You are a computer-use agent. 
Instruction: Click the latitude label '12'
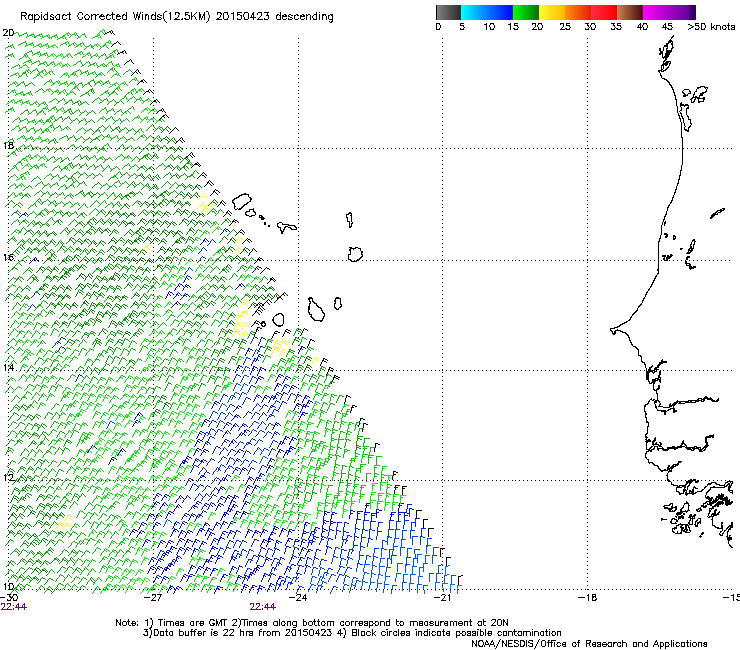point(8,477)
